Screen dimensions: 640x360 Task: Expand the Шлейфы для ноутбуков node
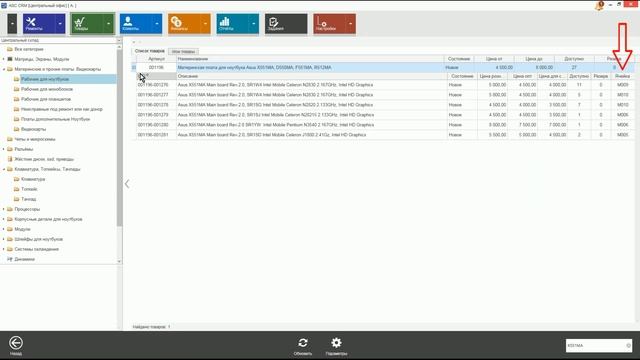coord(4,239)
